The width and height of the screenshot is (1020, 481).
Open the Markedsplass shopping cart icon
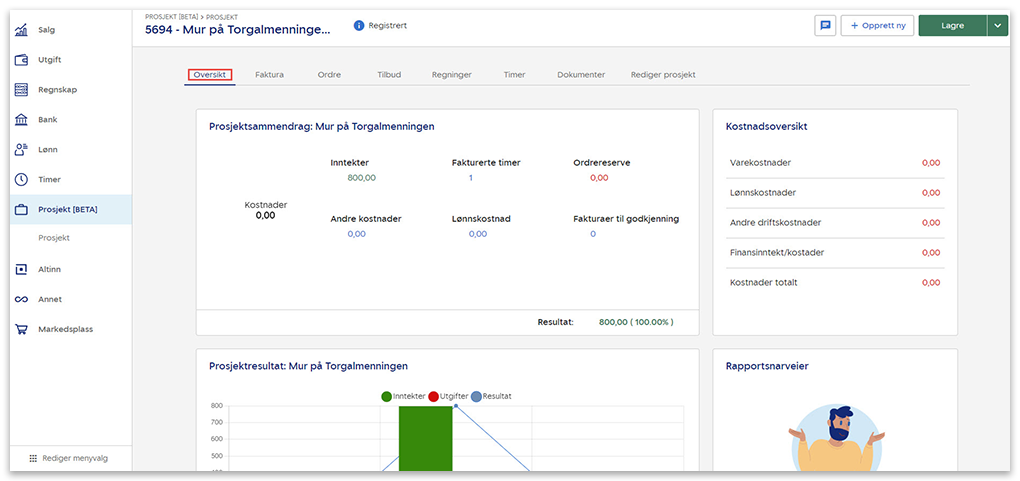pyautogui.click(x=21, y=329)
